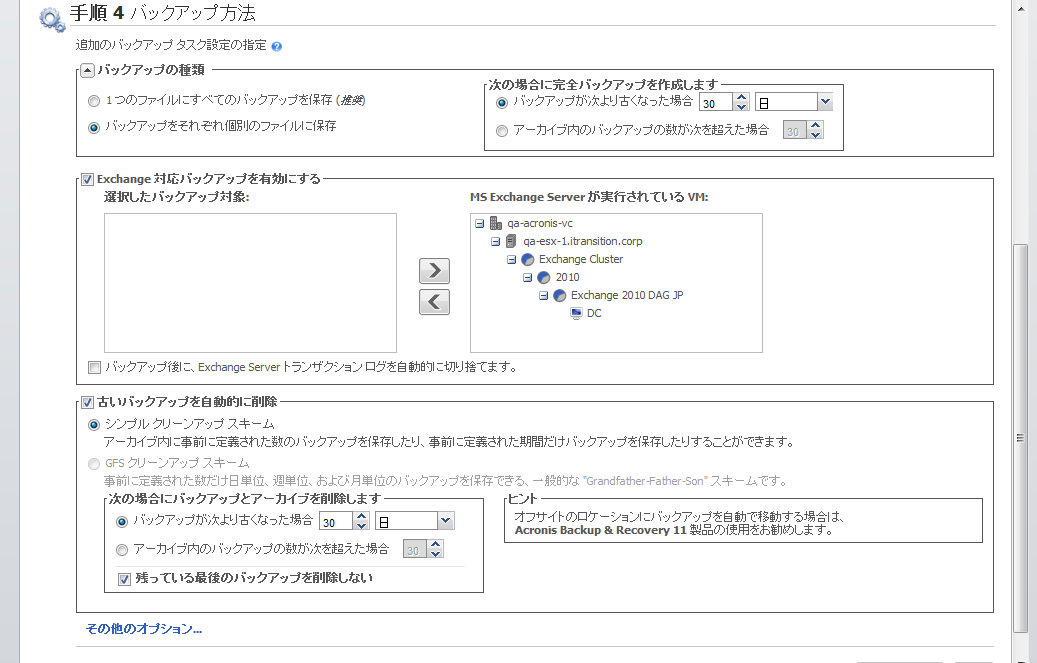Click the help icon beside the task settings heading
Viewport: 1037px width, 663px height.
pos(276,46)
